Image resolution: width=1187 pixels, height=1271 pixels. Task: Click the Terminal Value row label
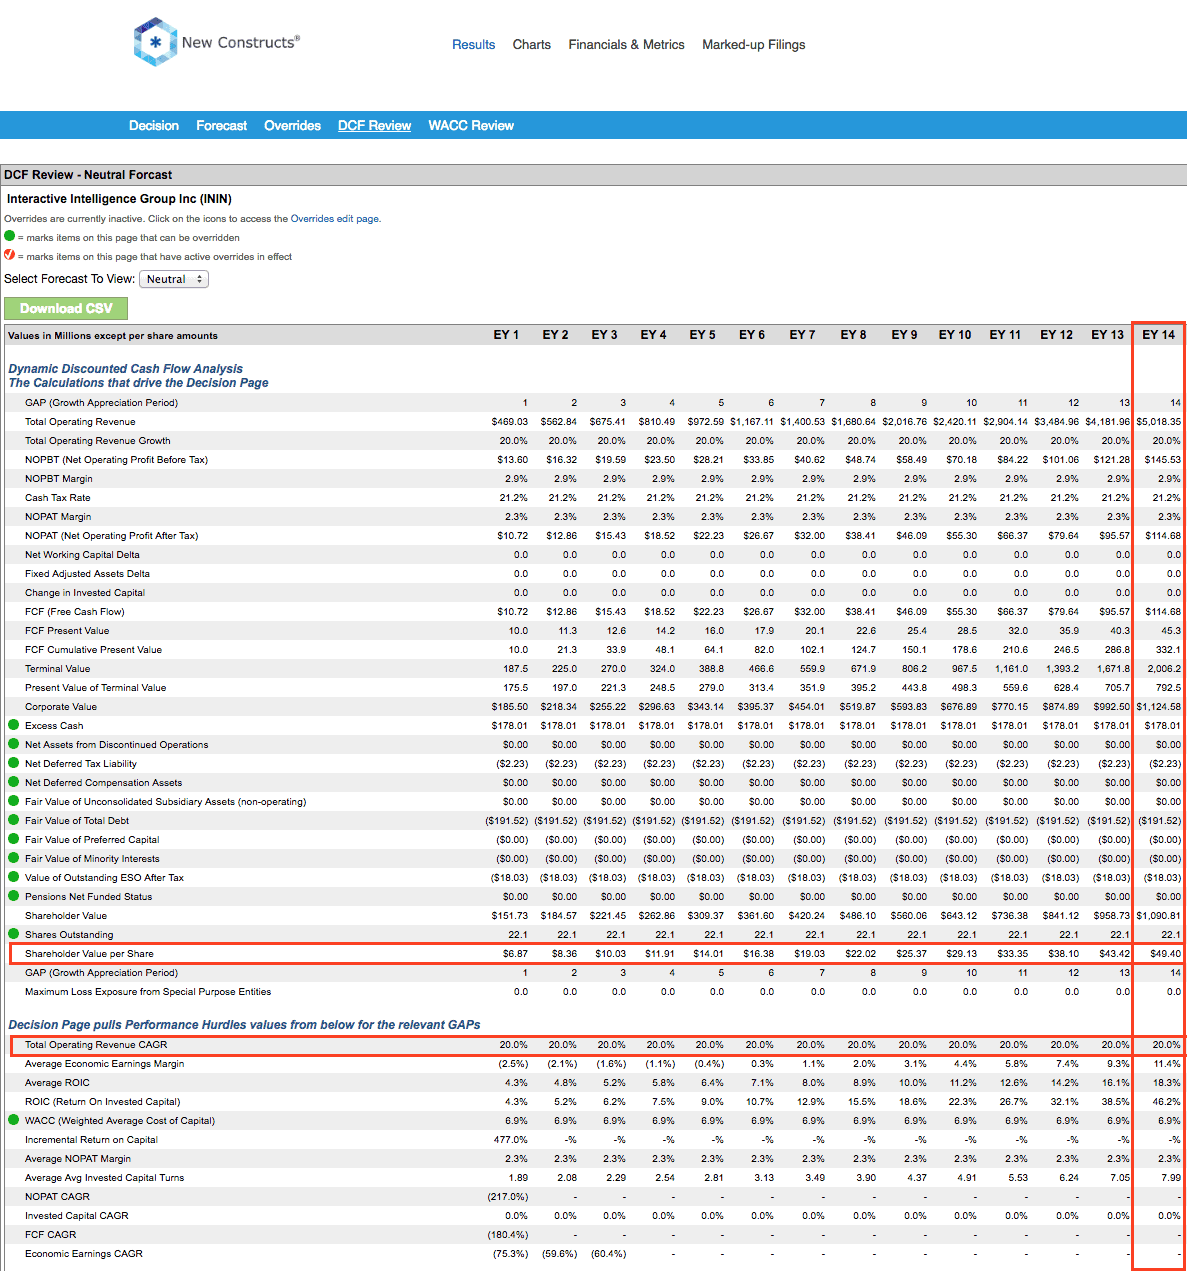tap(57, 669)
